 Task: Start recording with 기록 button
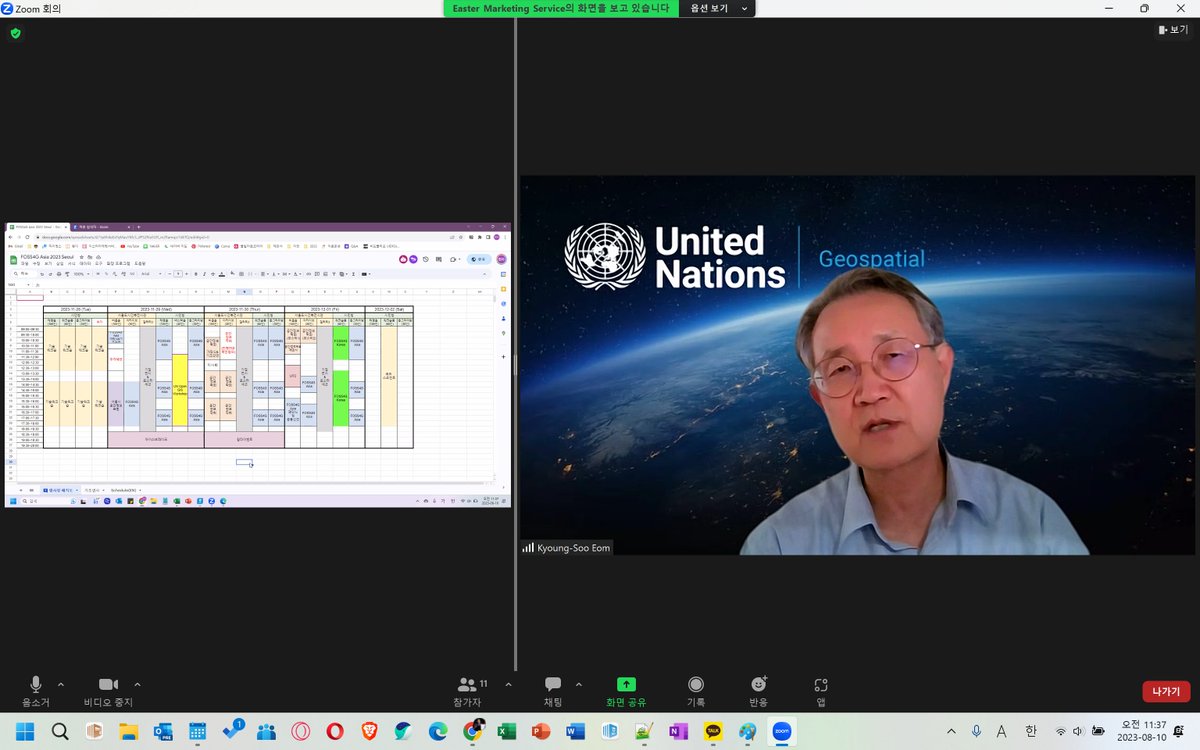(696, 691)
